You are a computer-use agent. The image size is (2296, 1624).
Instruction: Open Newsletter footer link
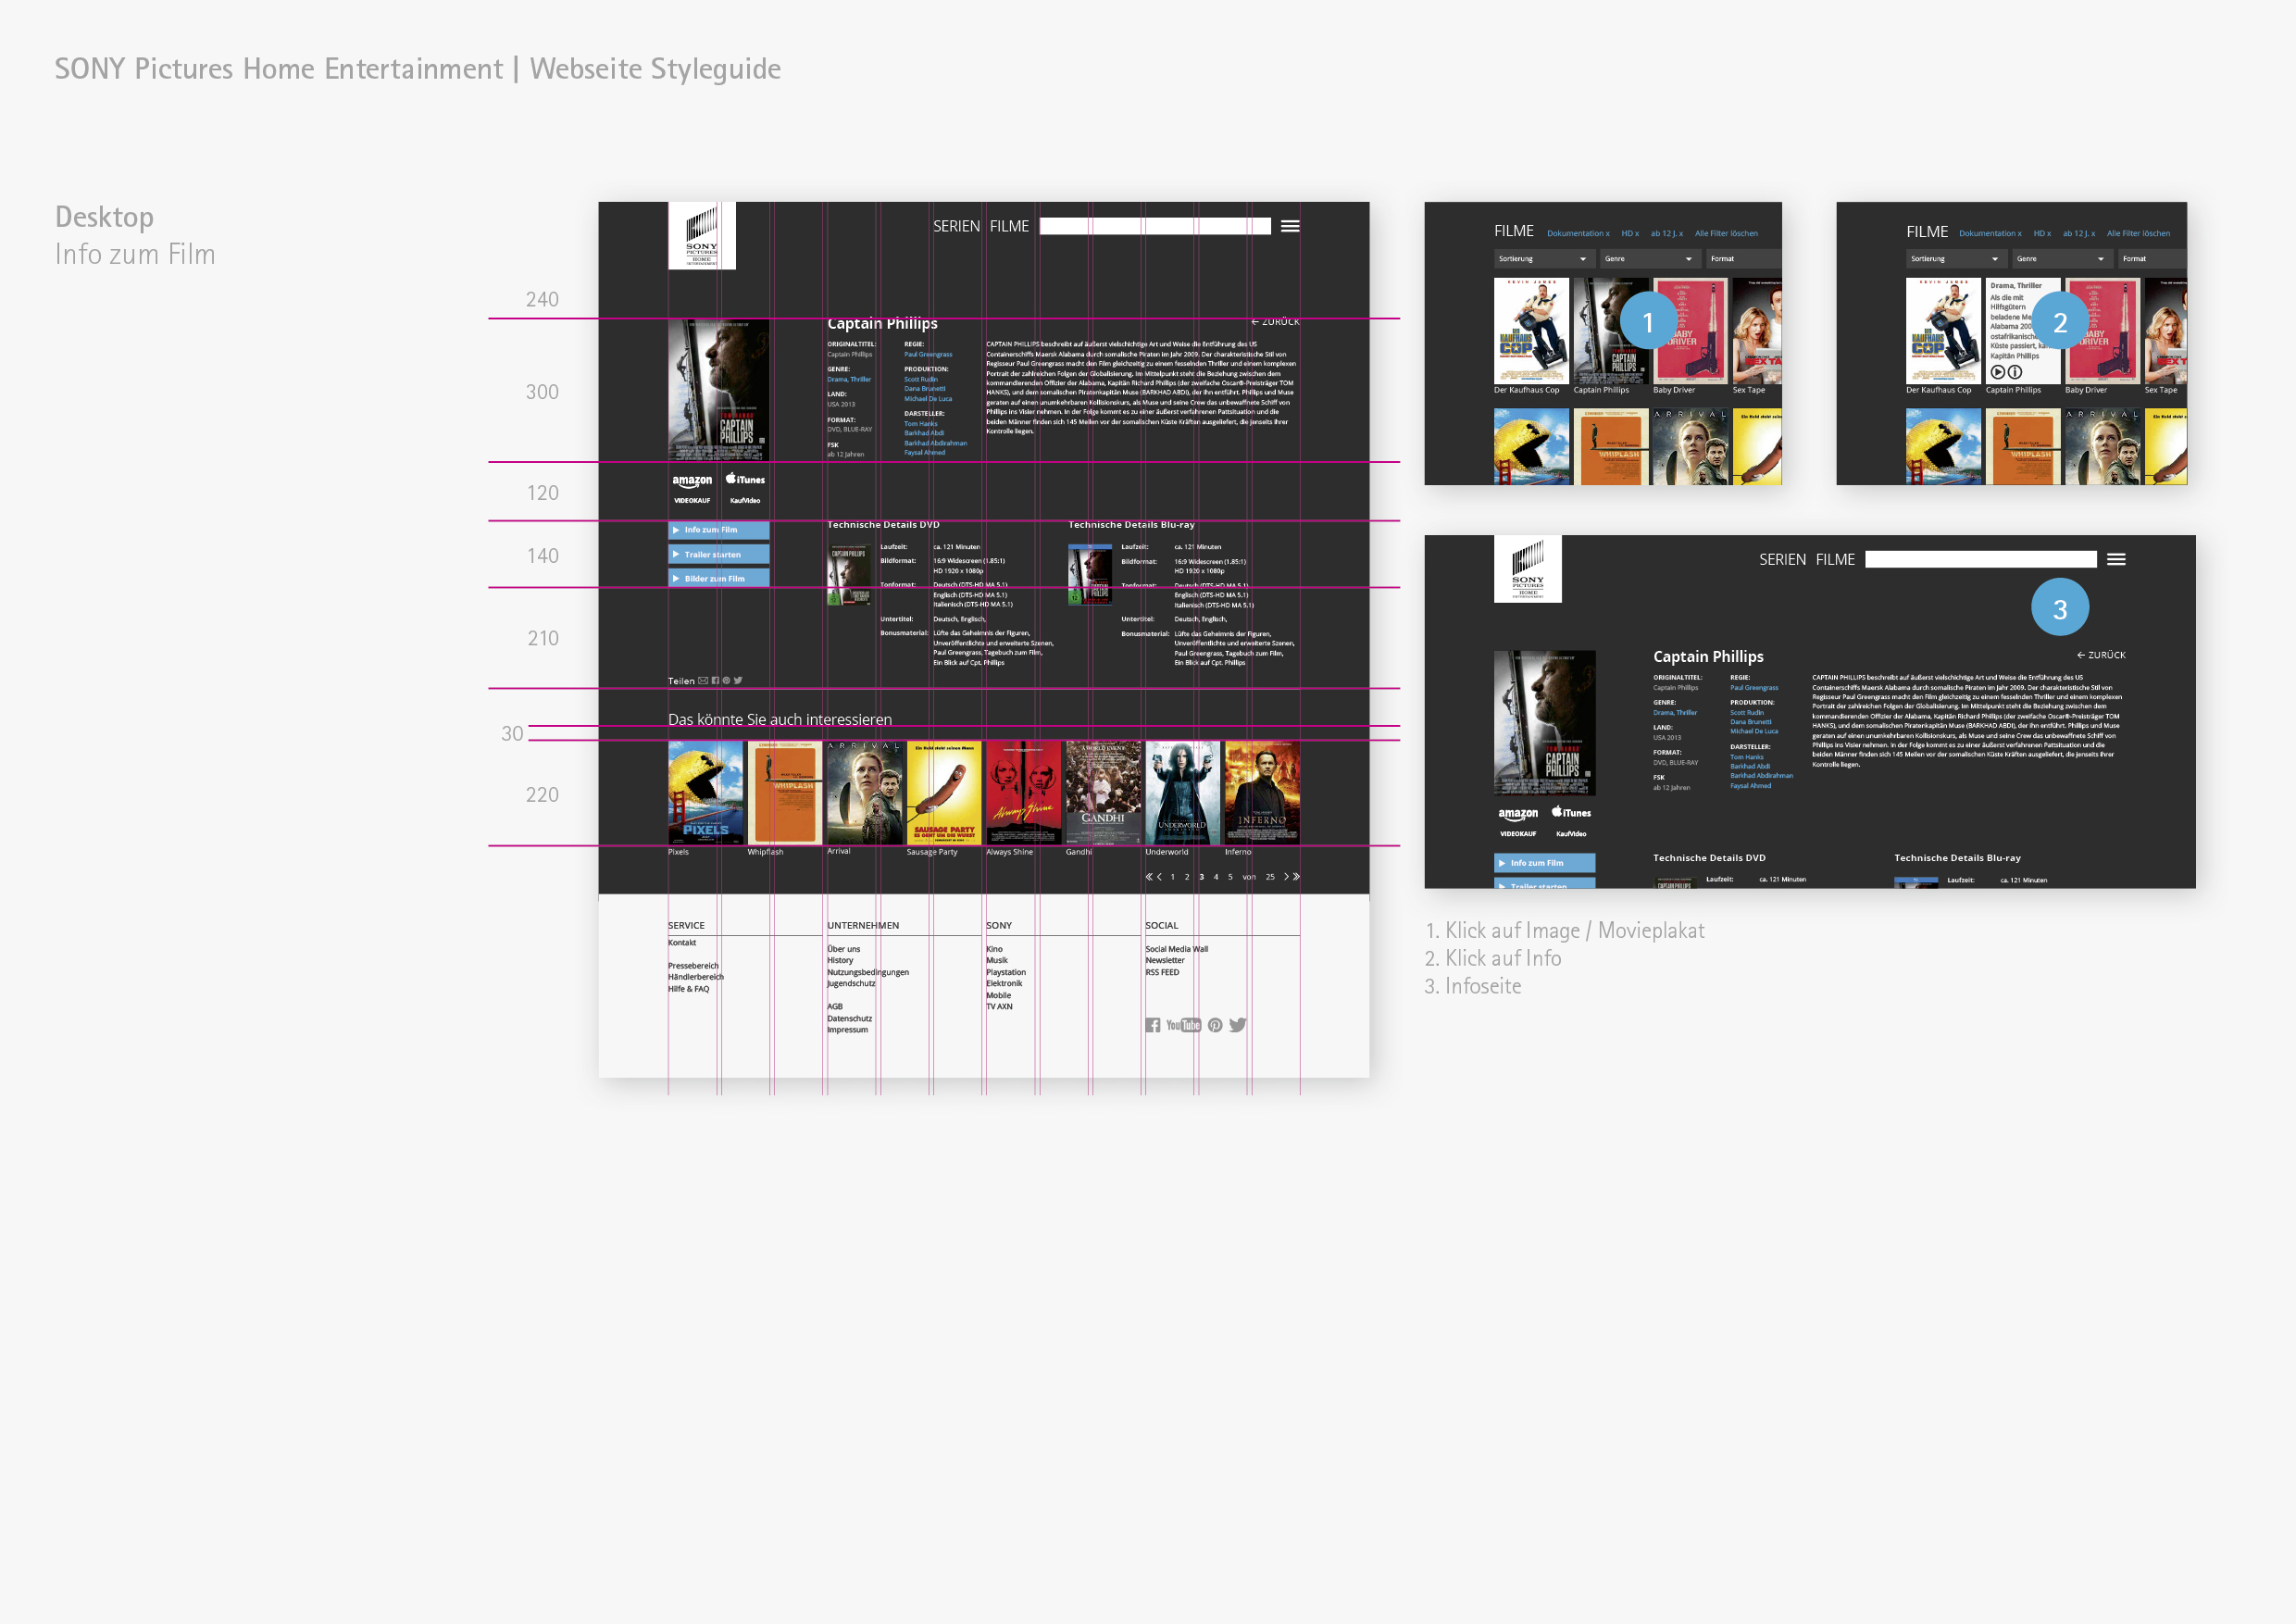point(1165,960)
